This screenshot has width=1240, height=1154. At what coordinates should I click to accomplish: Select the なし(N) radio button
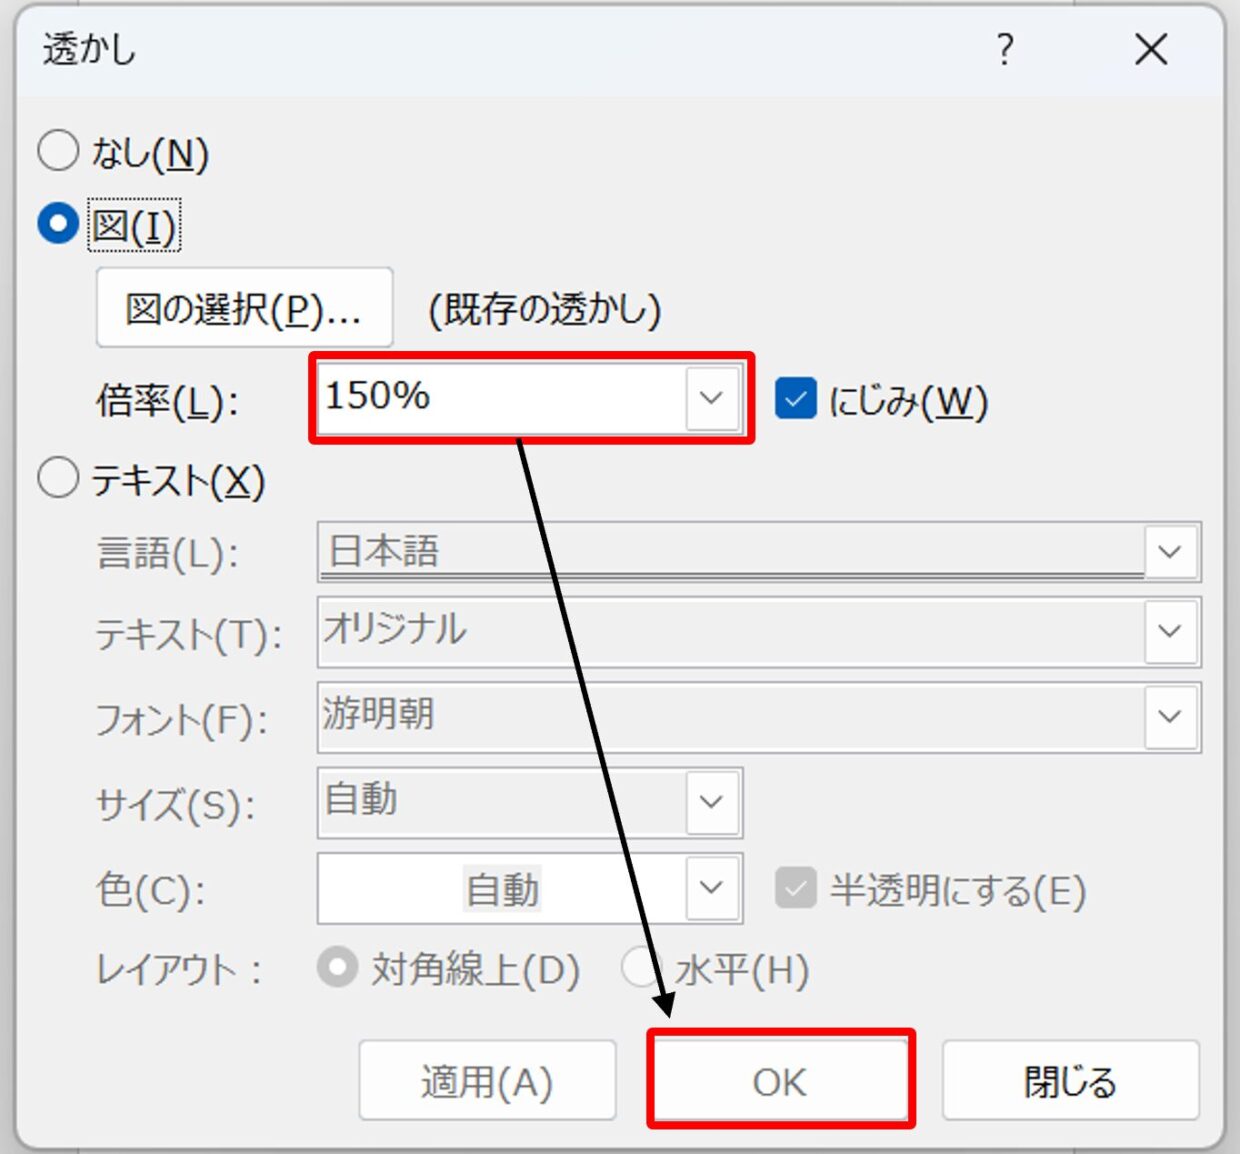pyautogui.click(x=58, y=151)
